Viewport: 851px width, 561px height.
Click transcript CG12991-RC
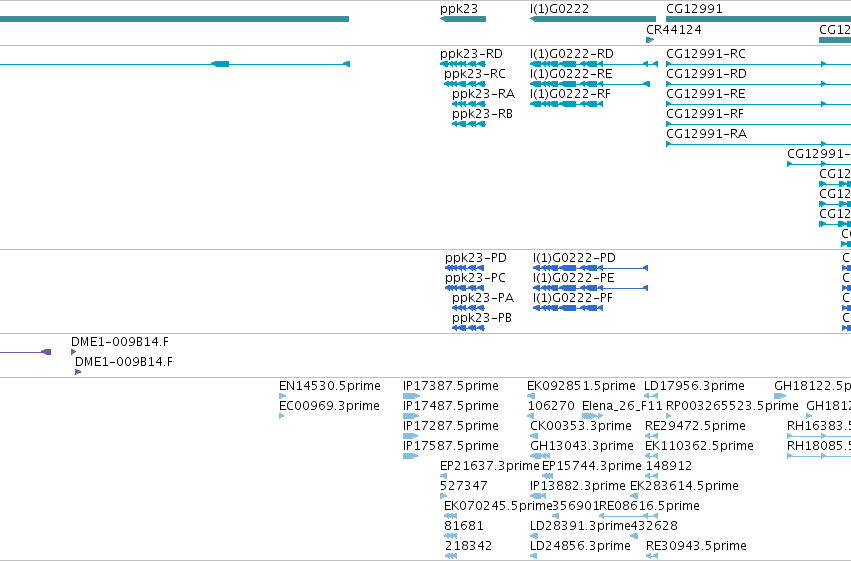coord(706,54)
